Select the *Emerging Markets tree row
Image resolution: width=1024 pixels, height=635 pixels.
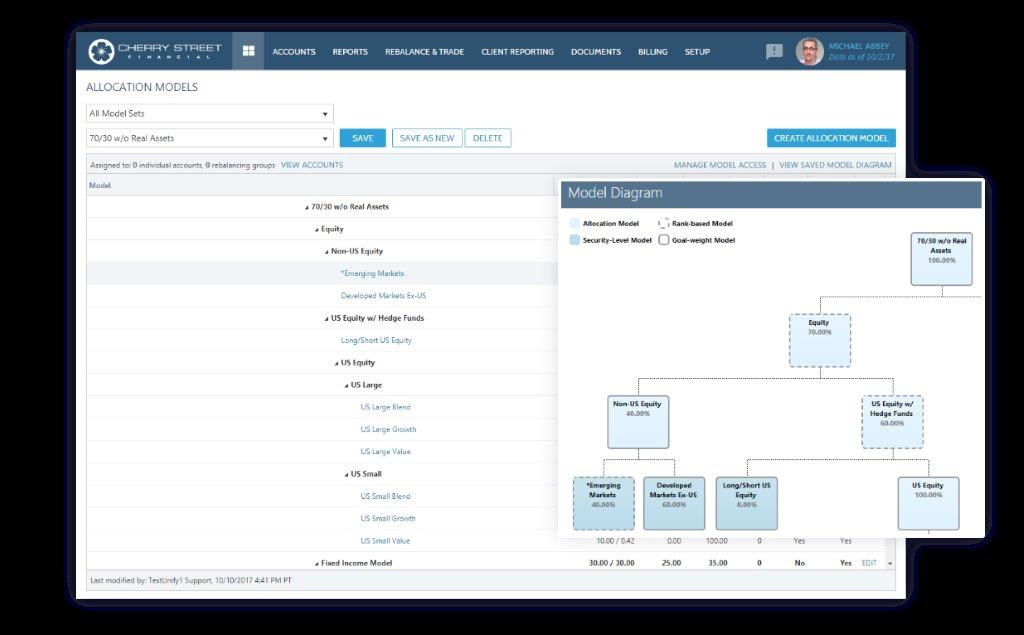coord(372,273)
